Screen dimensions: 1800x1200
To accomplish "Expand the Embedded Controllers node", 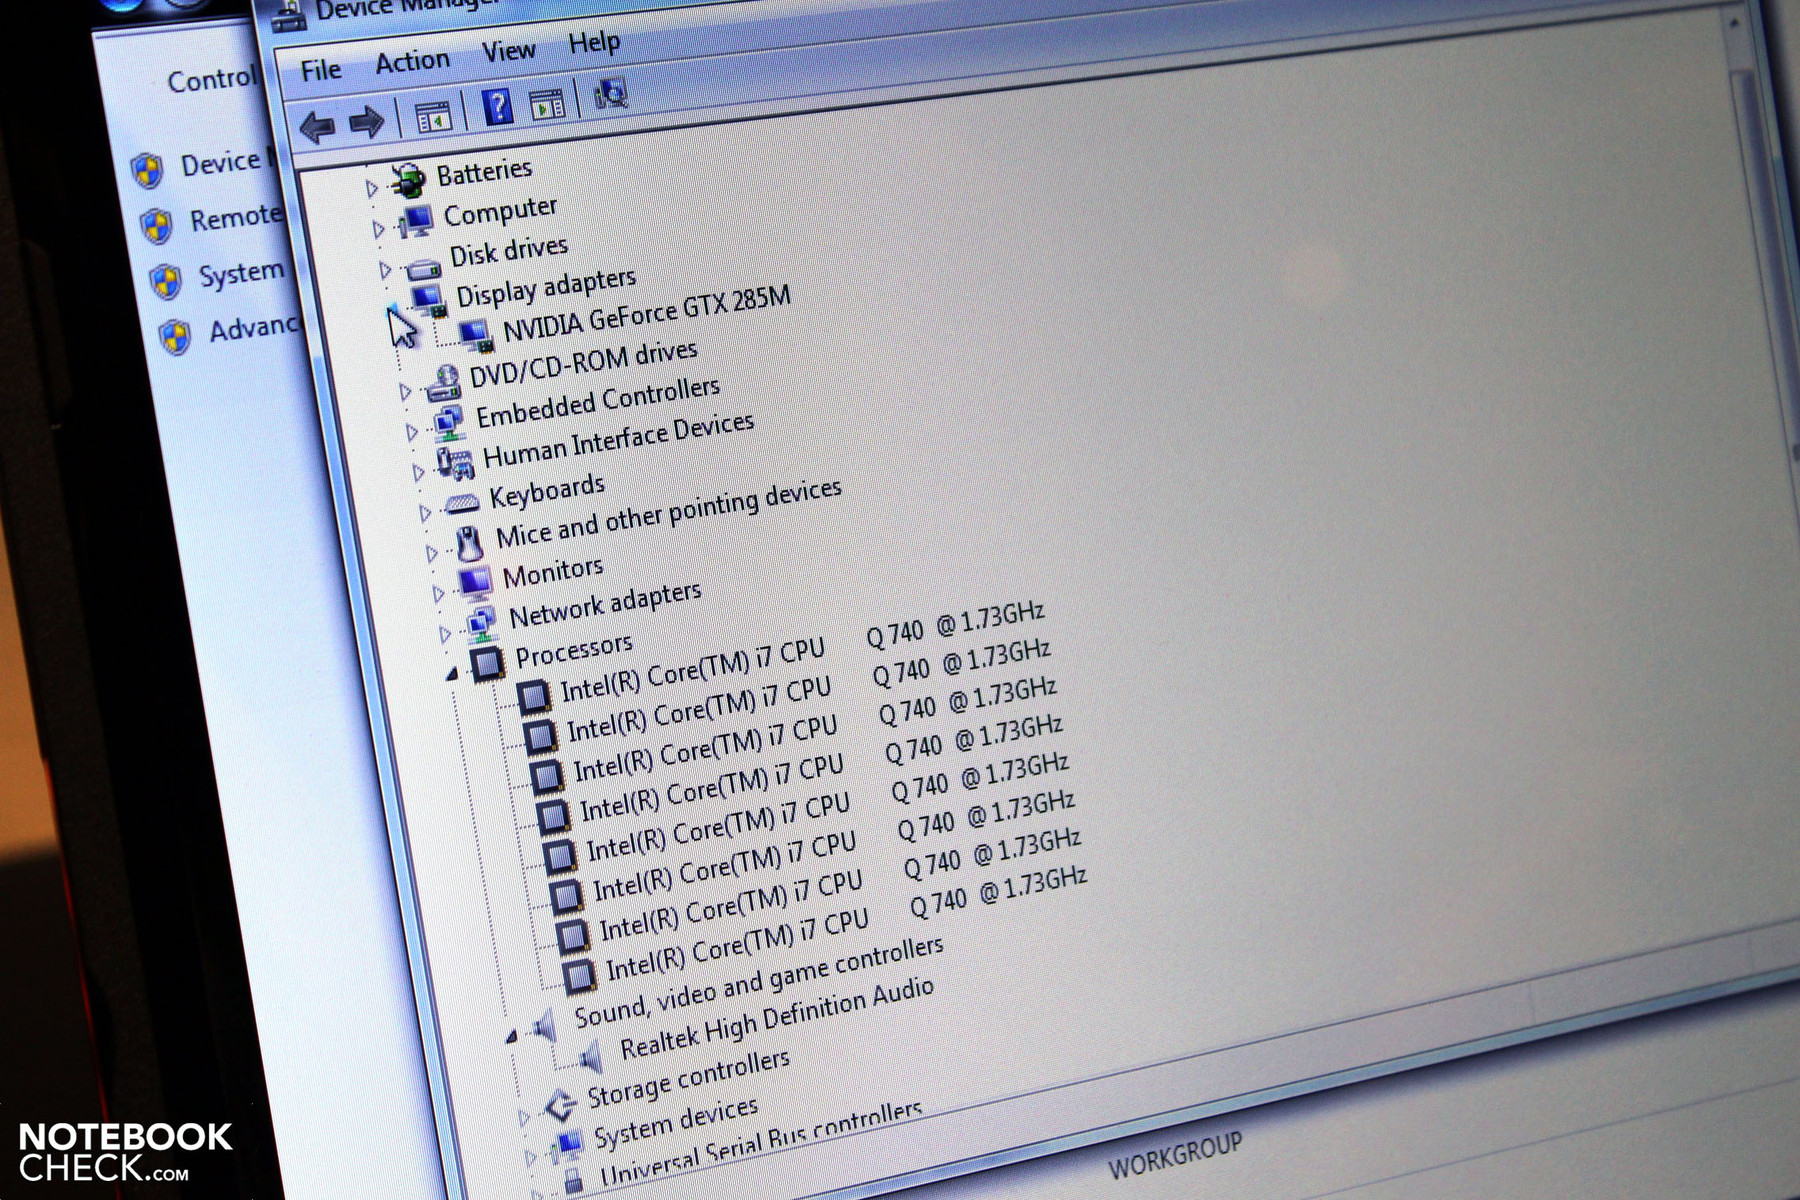I will [x=413, y=431].
